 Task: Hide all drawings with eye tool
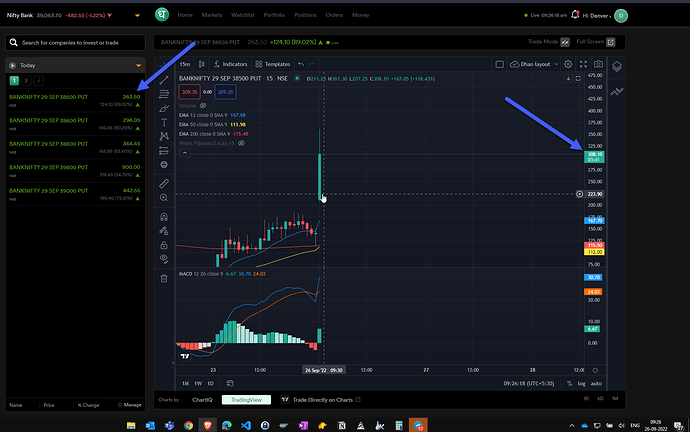[164, 259]
